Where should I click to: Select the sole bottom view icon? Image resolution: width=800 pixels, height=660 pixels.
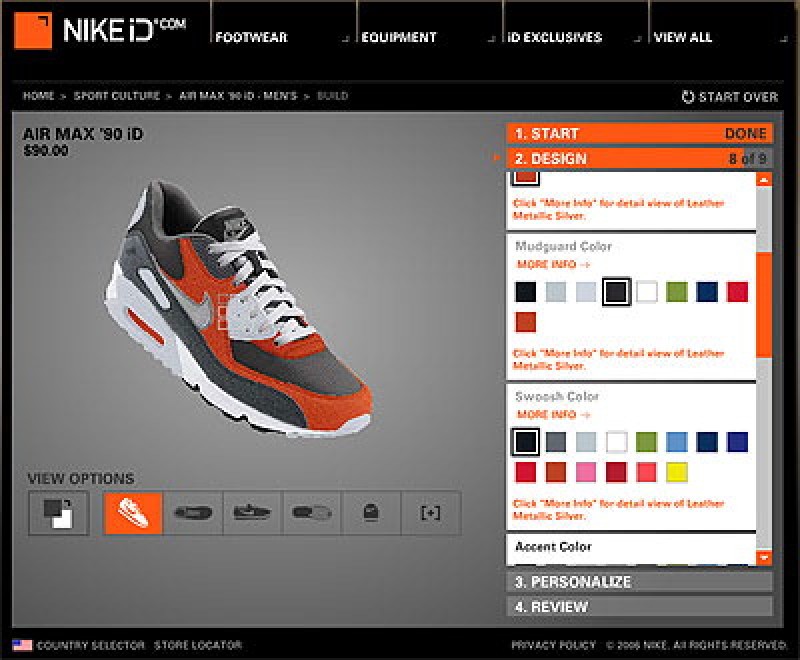[x=312, y=513]
